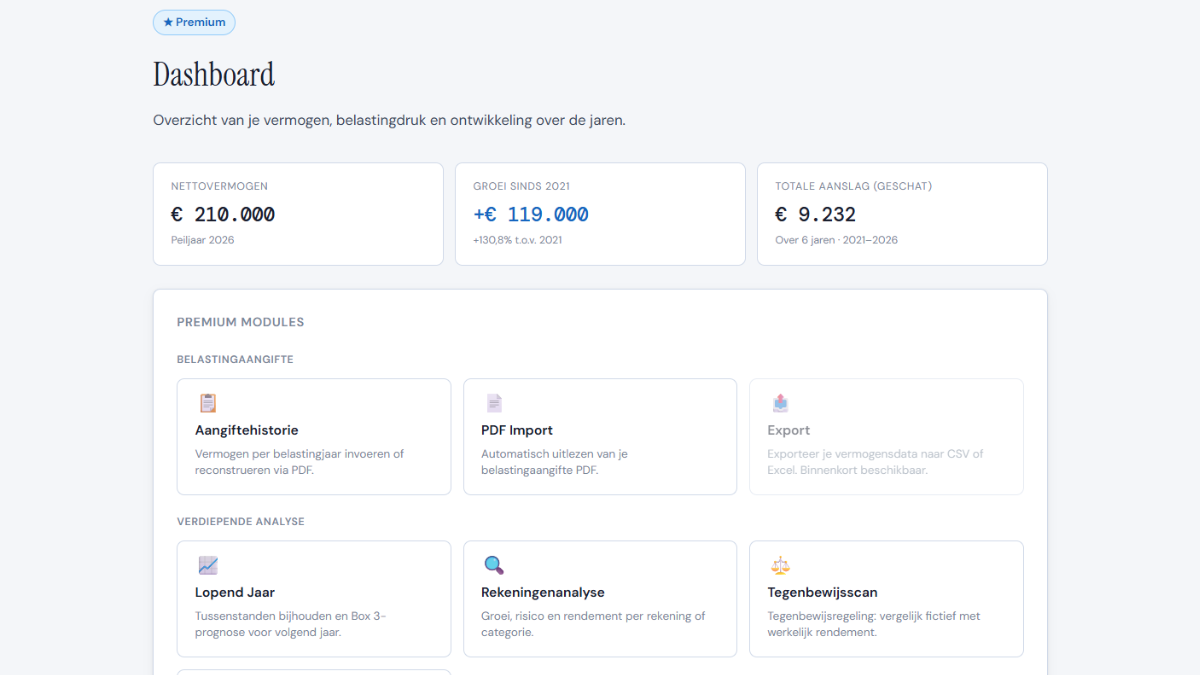The height and width of the screenshot is (675, 1200).
Task: Open the PDF Import module
Action: coord(600,436)
